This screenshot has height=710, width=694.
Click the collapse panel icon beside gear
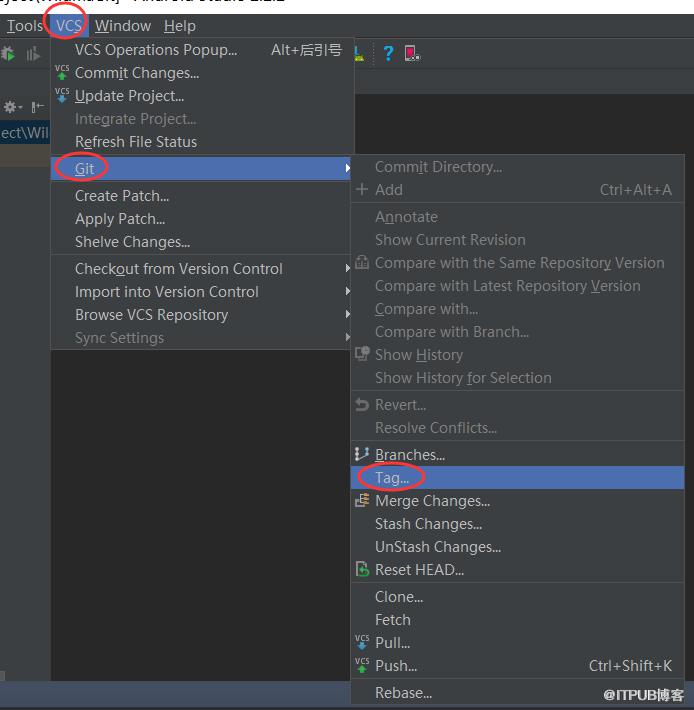click(x=37, y=107)
